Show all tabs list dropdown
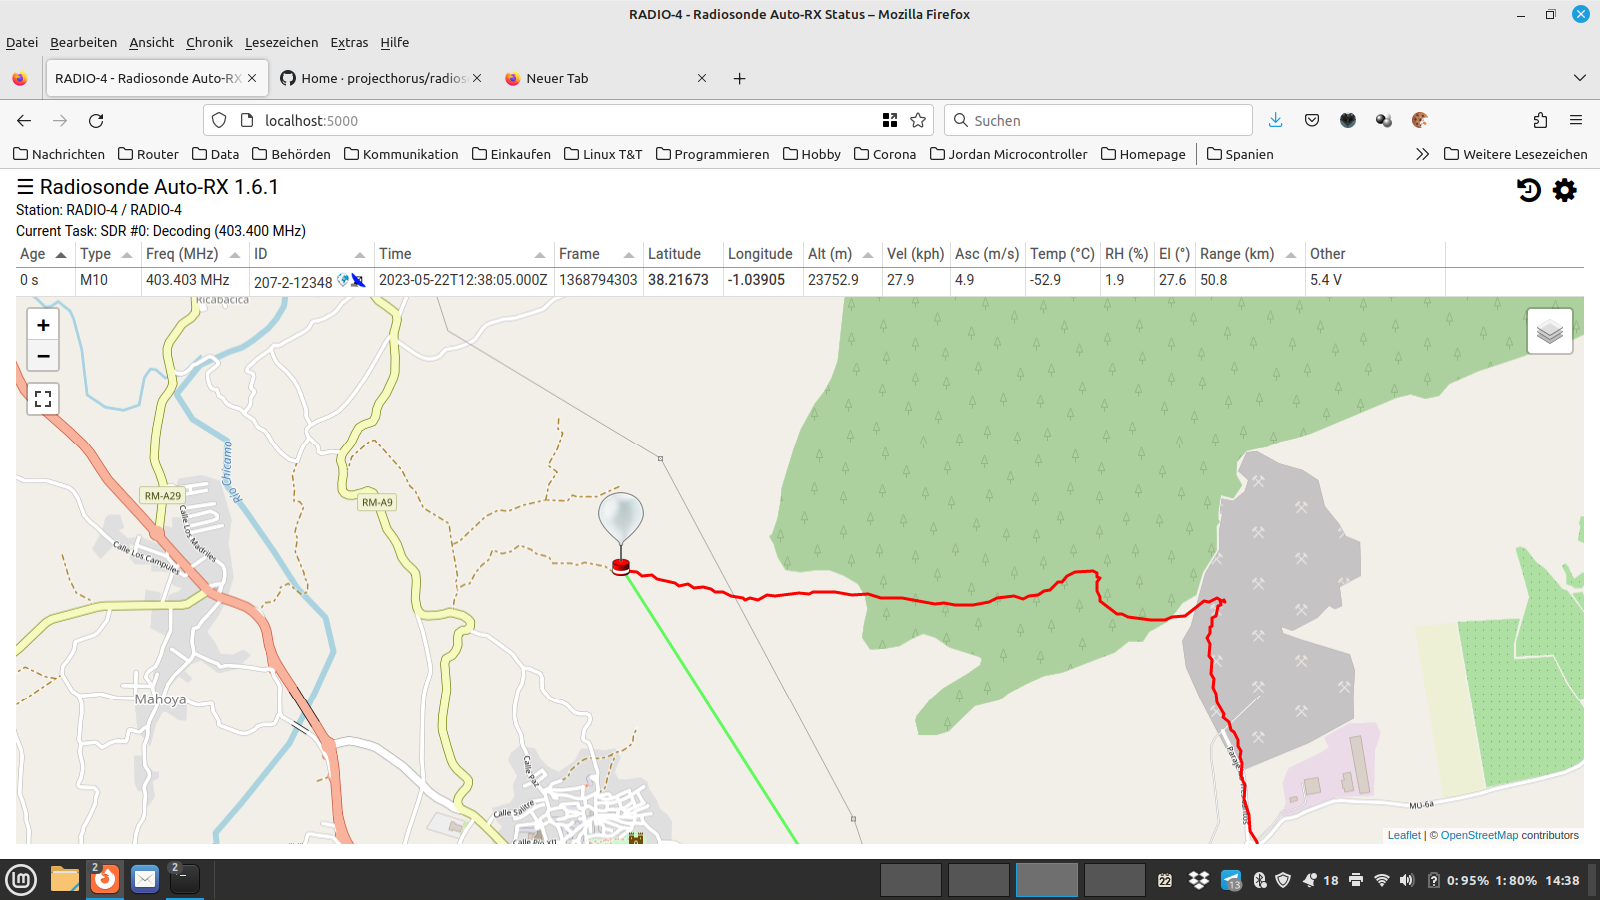This screenshot has height=900, width=1600. pos(1580,78)
